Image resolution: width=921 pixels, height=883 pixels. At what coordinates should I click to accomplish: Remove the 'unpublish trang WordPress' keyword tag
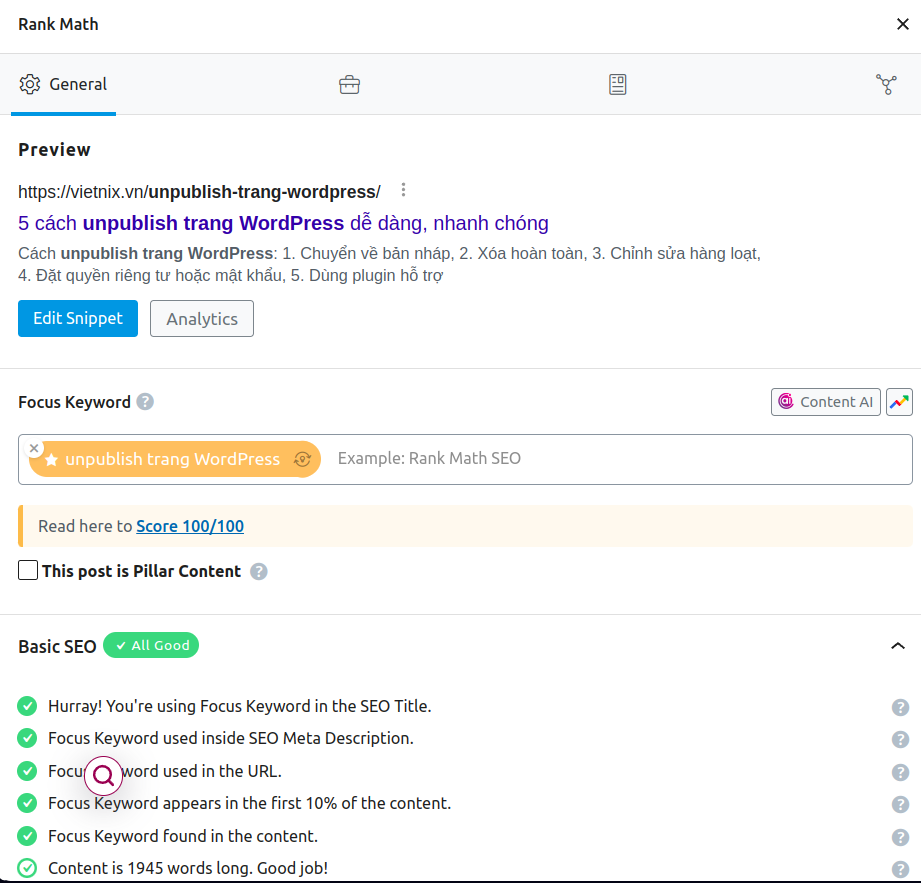click(34, 448)
